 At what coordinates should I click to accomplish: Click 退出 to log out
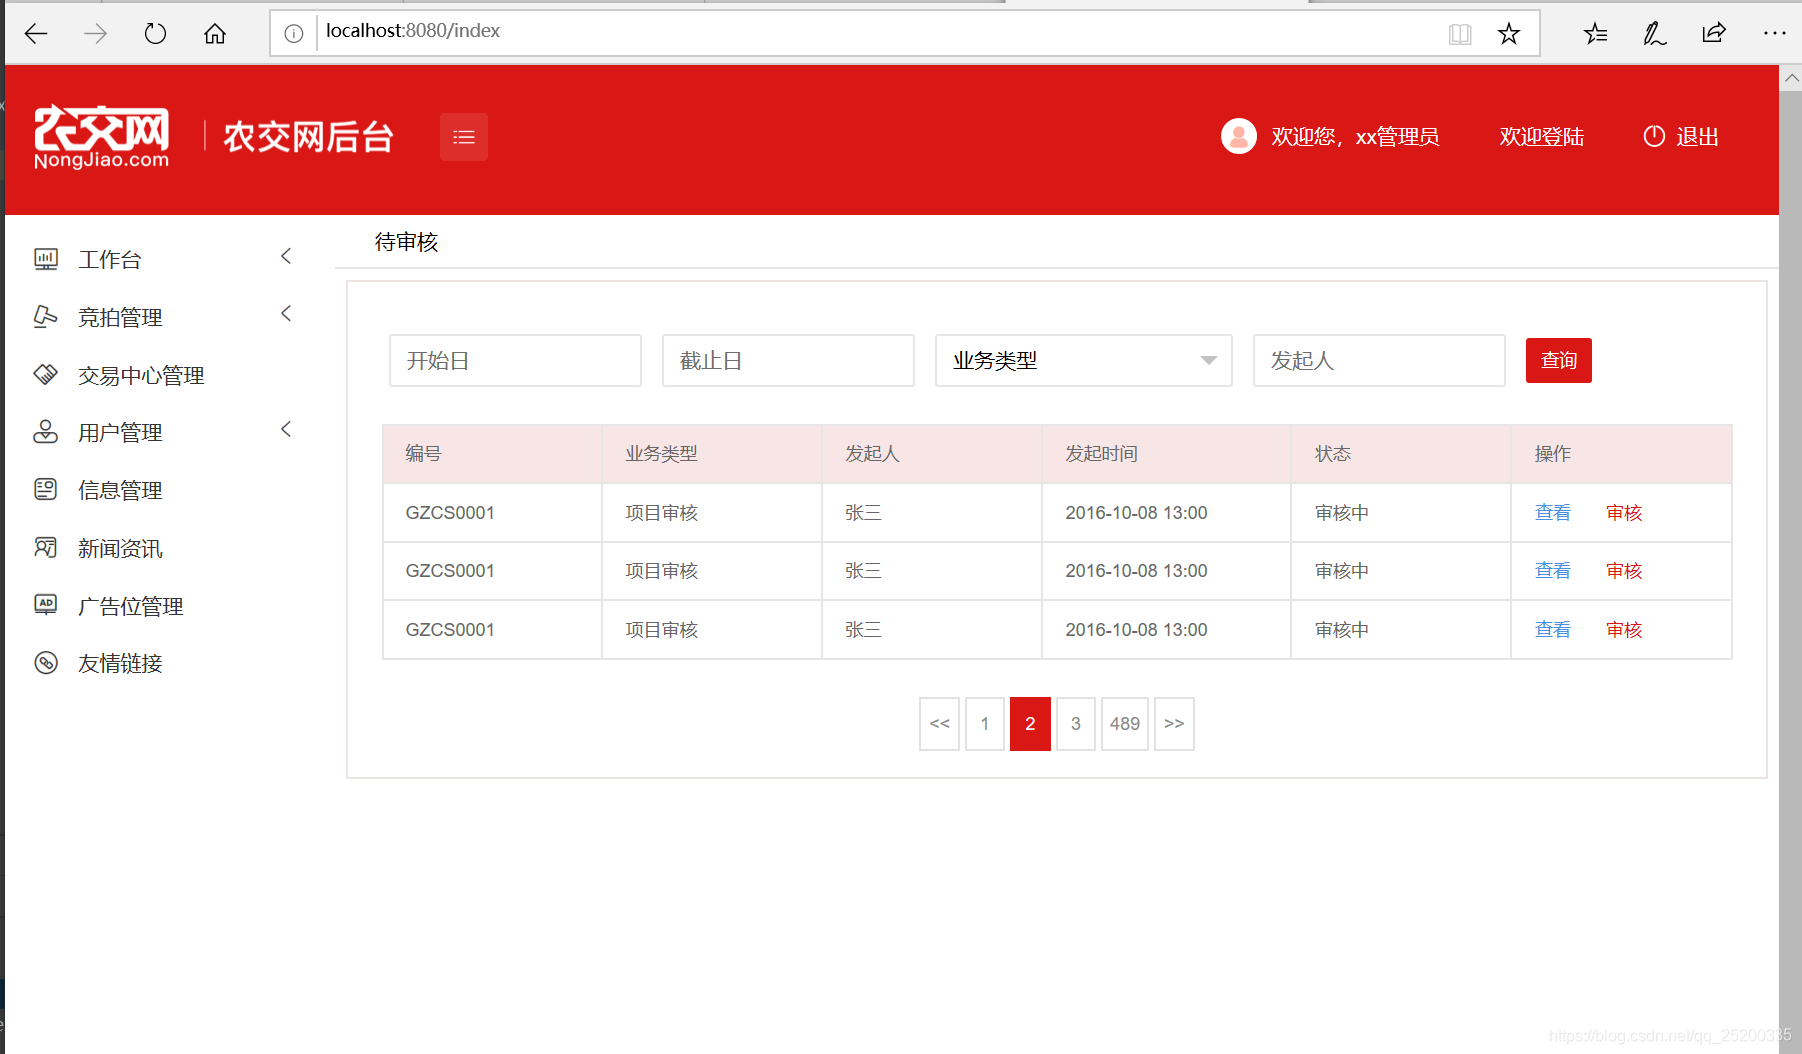coord(1697,137)
